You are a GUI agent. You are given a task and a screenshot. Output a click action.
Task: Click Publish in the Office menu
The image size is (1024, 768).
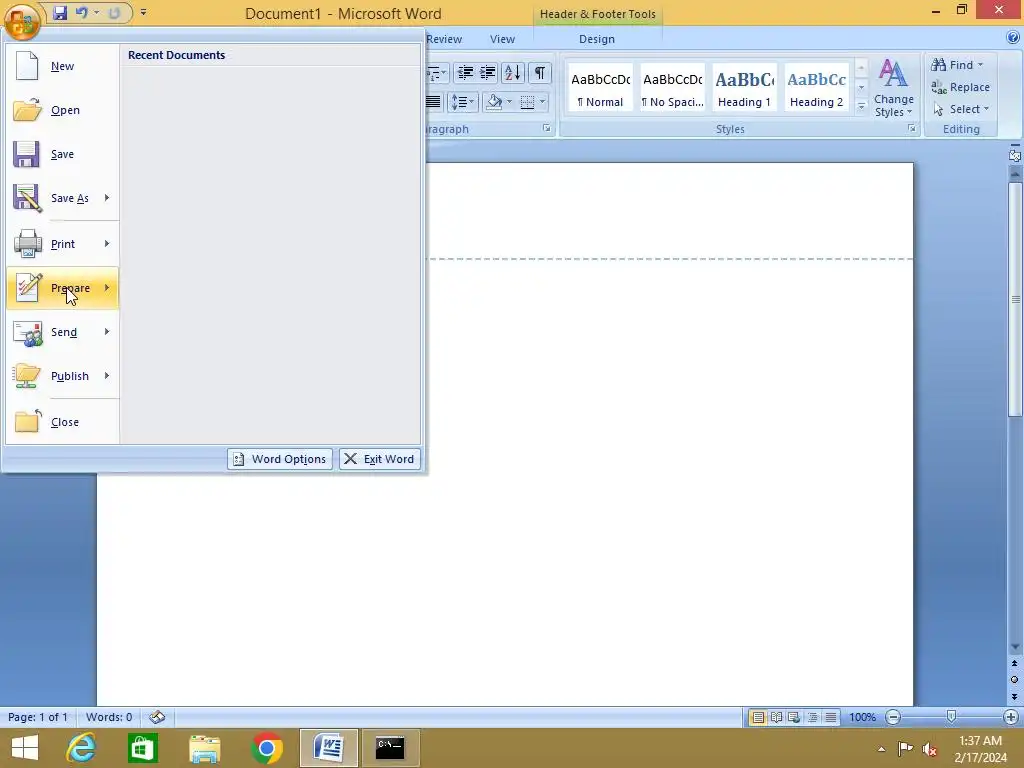(x=63, y=376)
